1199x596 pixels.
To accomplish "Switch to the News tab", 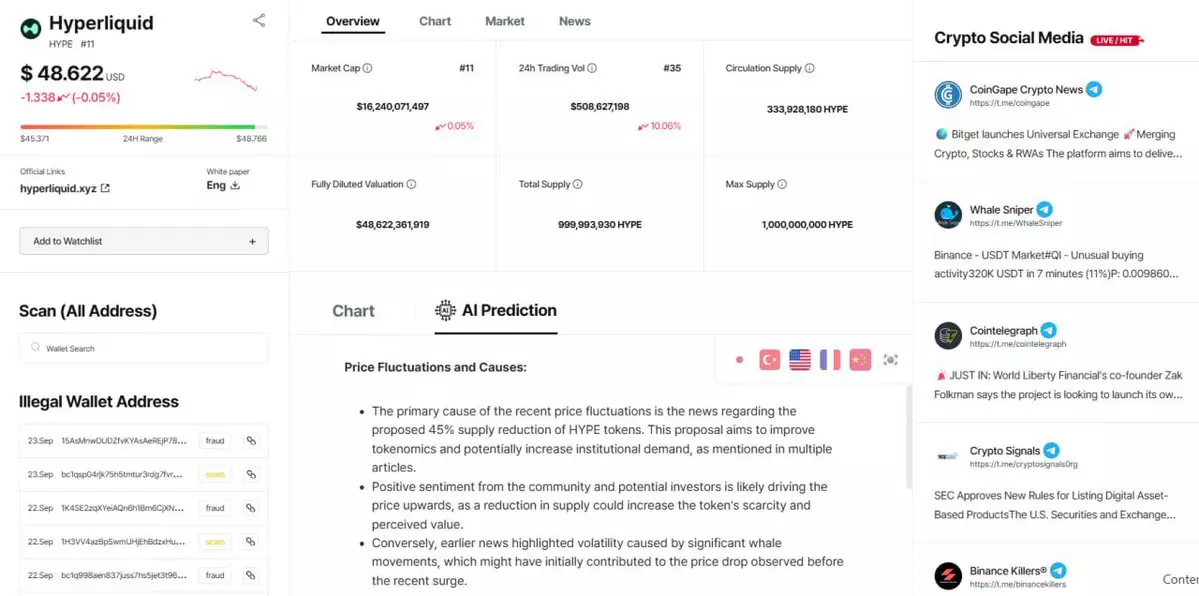I will (574, 21).
